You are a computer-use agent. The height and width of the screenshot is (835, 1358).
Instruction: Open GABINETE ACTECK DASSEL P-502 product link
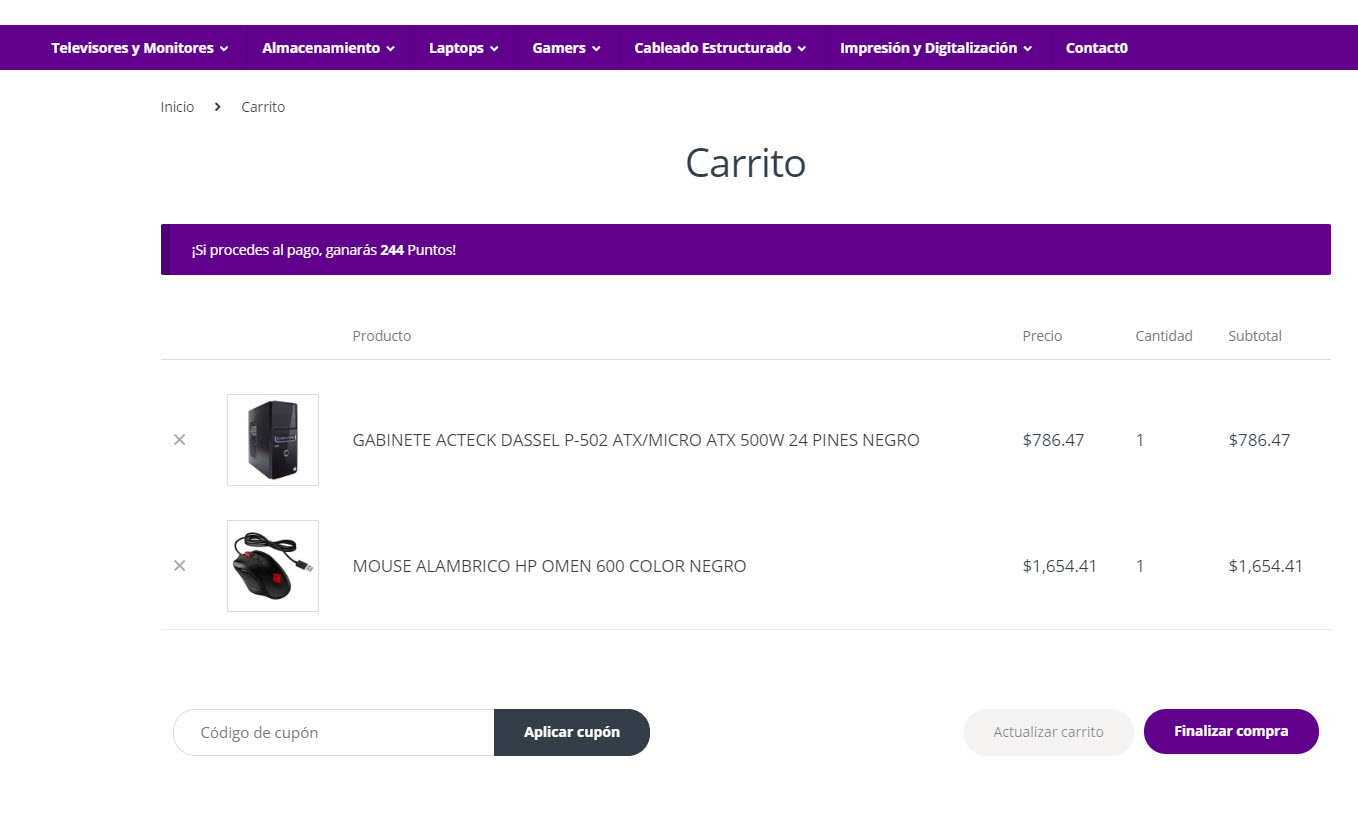[636, 440]
